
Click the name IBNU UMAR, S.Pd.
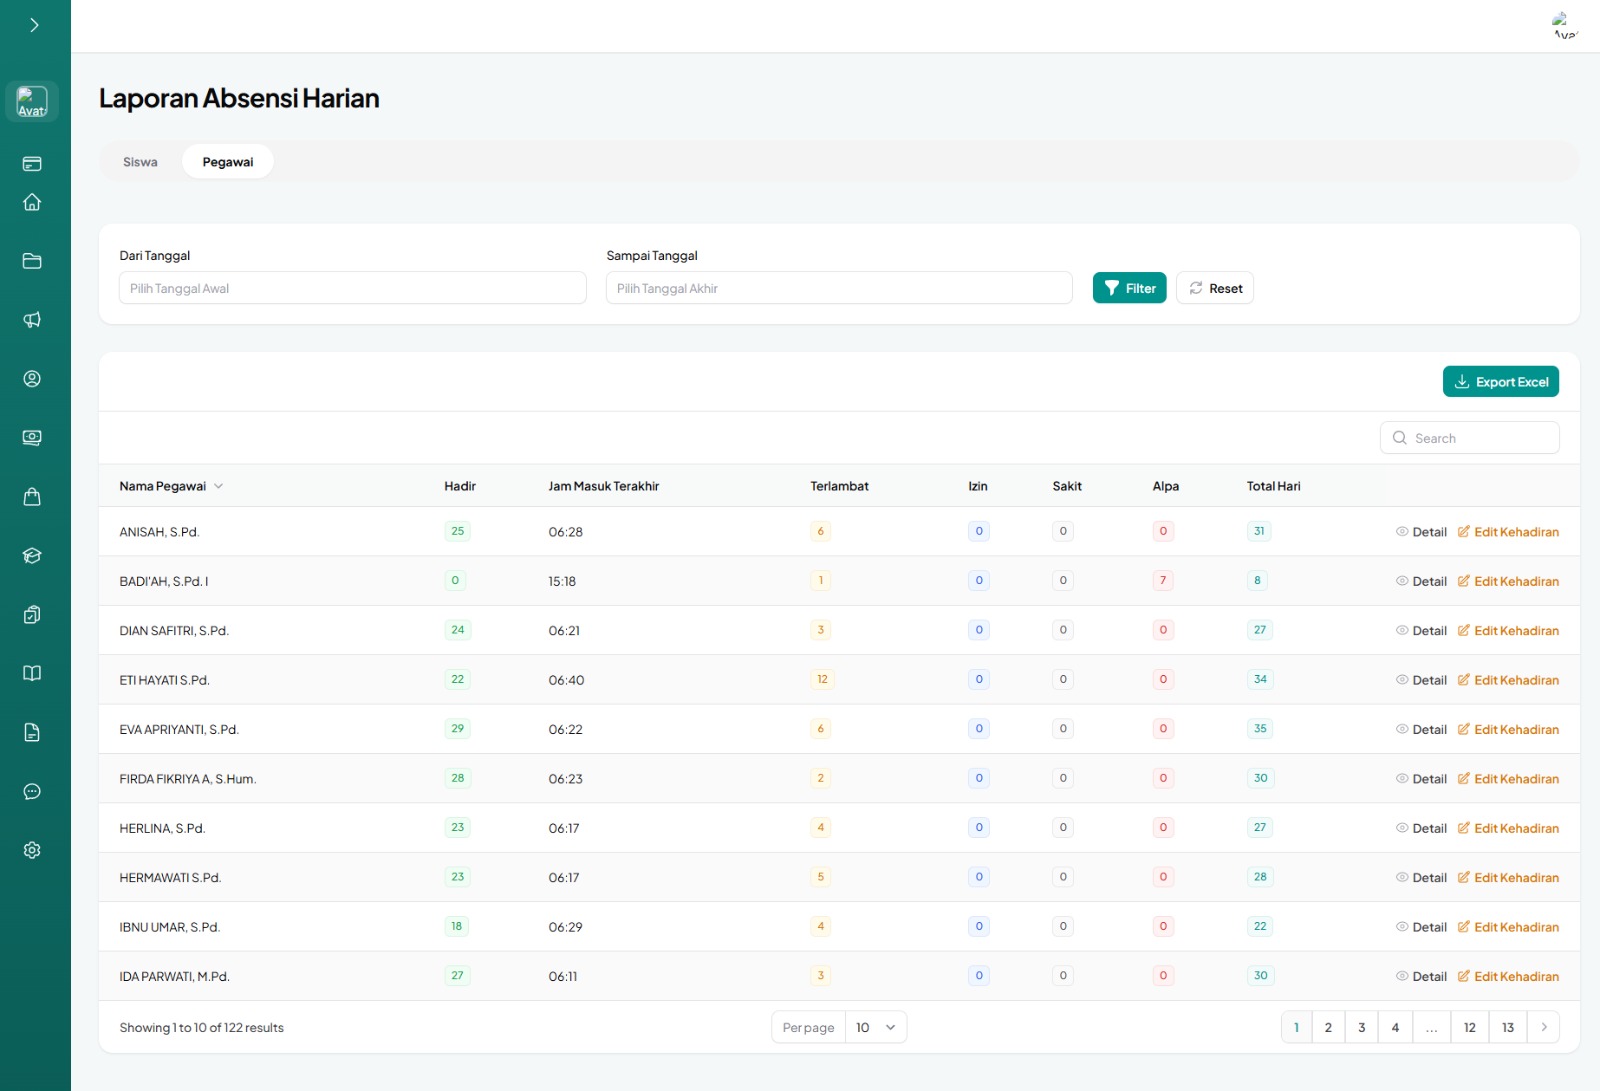tap(170, 927)
